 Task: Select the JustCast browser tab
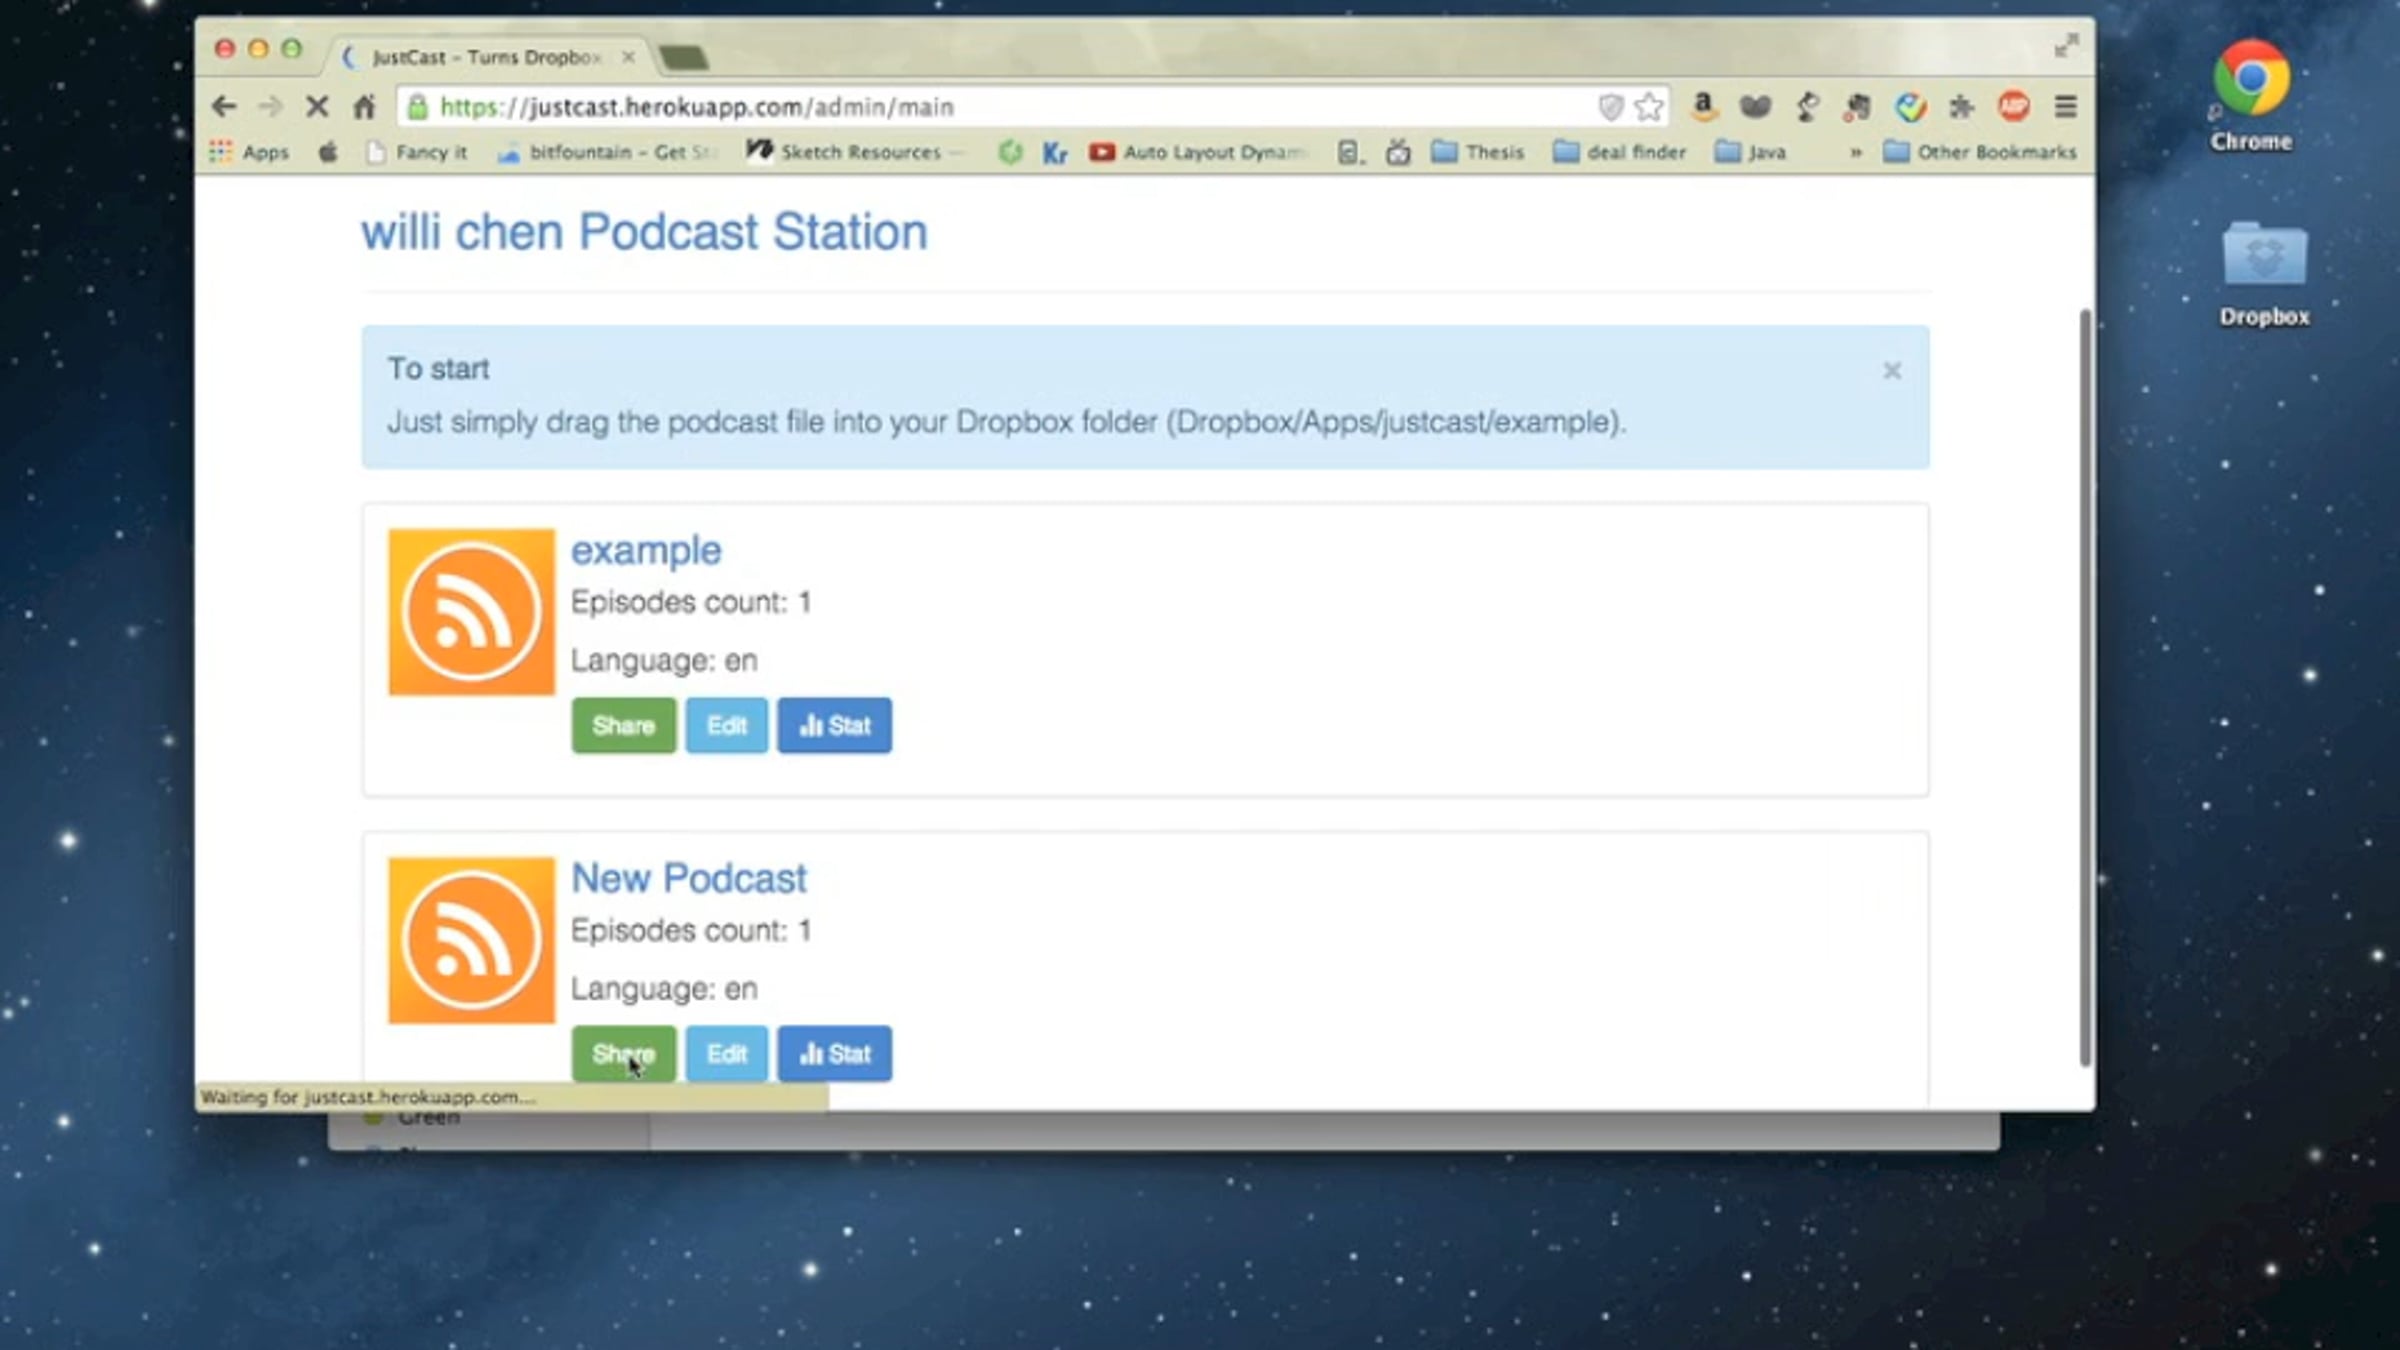coord(488,57)
